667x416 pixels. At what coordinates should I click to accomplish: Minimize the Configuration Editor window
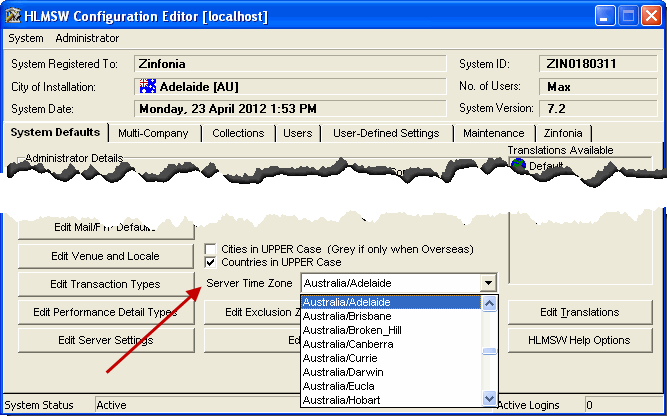[604, 17]
